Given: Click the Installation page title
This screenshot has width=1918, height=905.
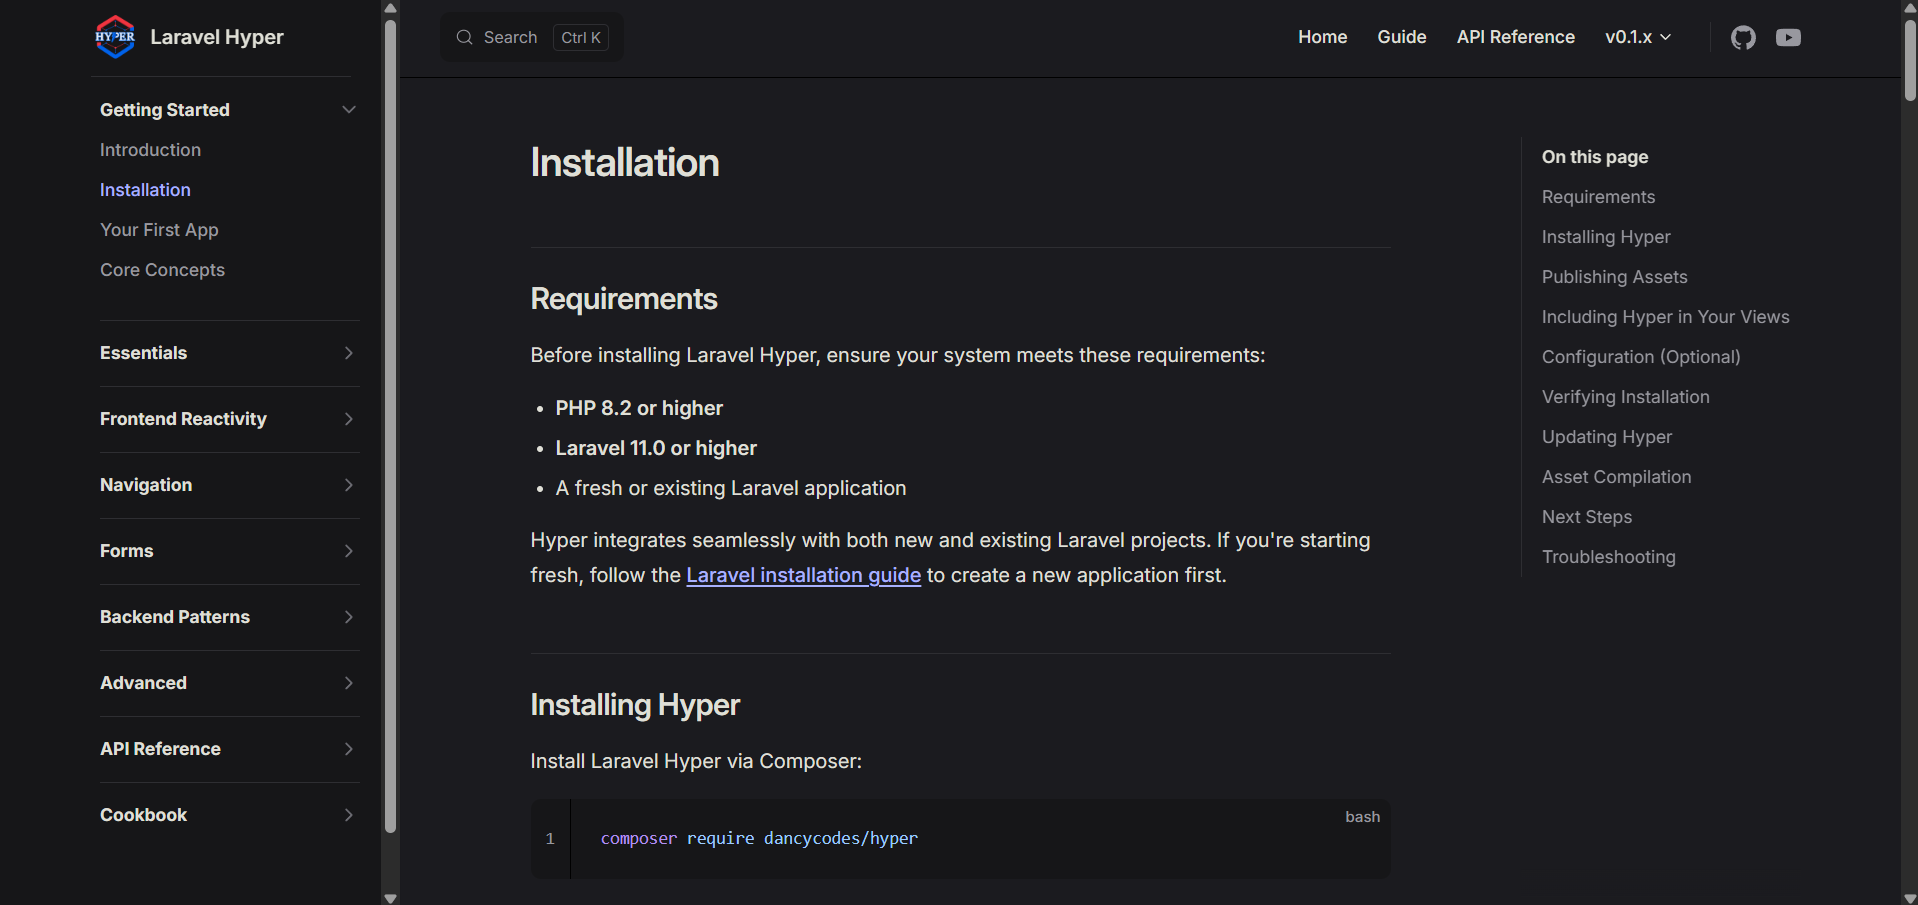Looking at the screenshot, I should (x=625, y=163).
